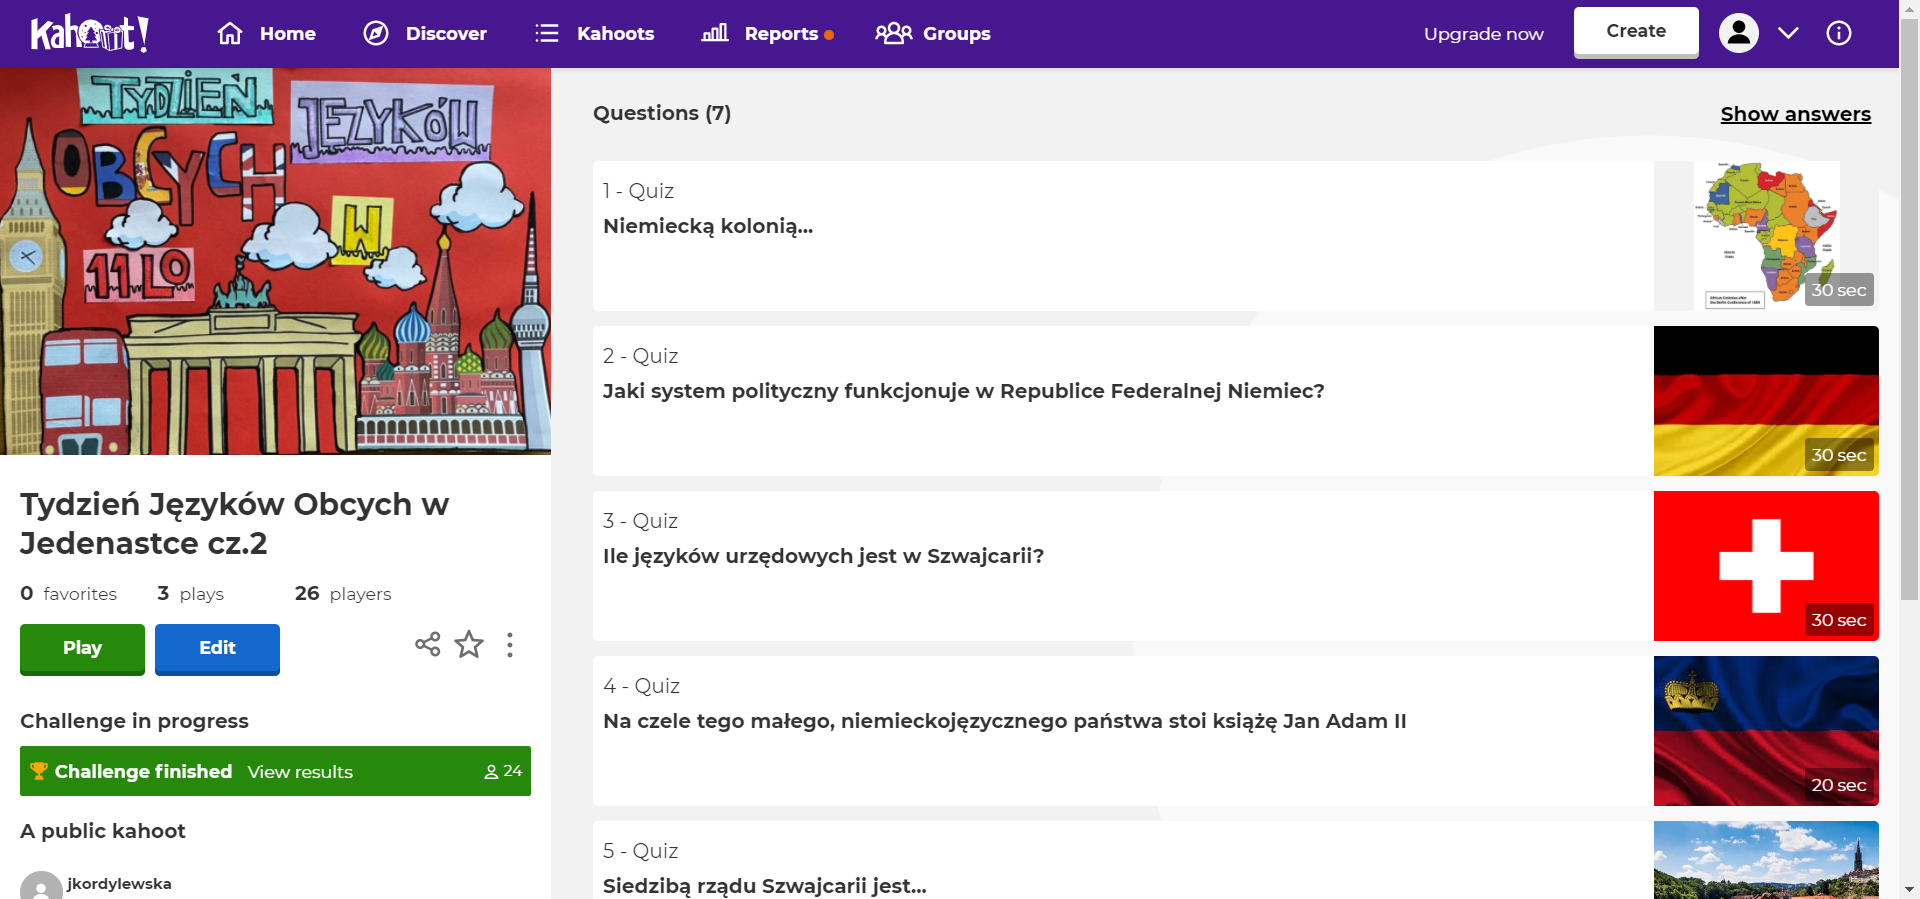Viewport: 1920px width, 899px height.
Task: Open the three-dot more options menu
Action: [510, 645]
